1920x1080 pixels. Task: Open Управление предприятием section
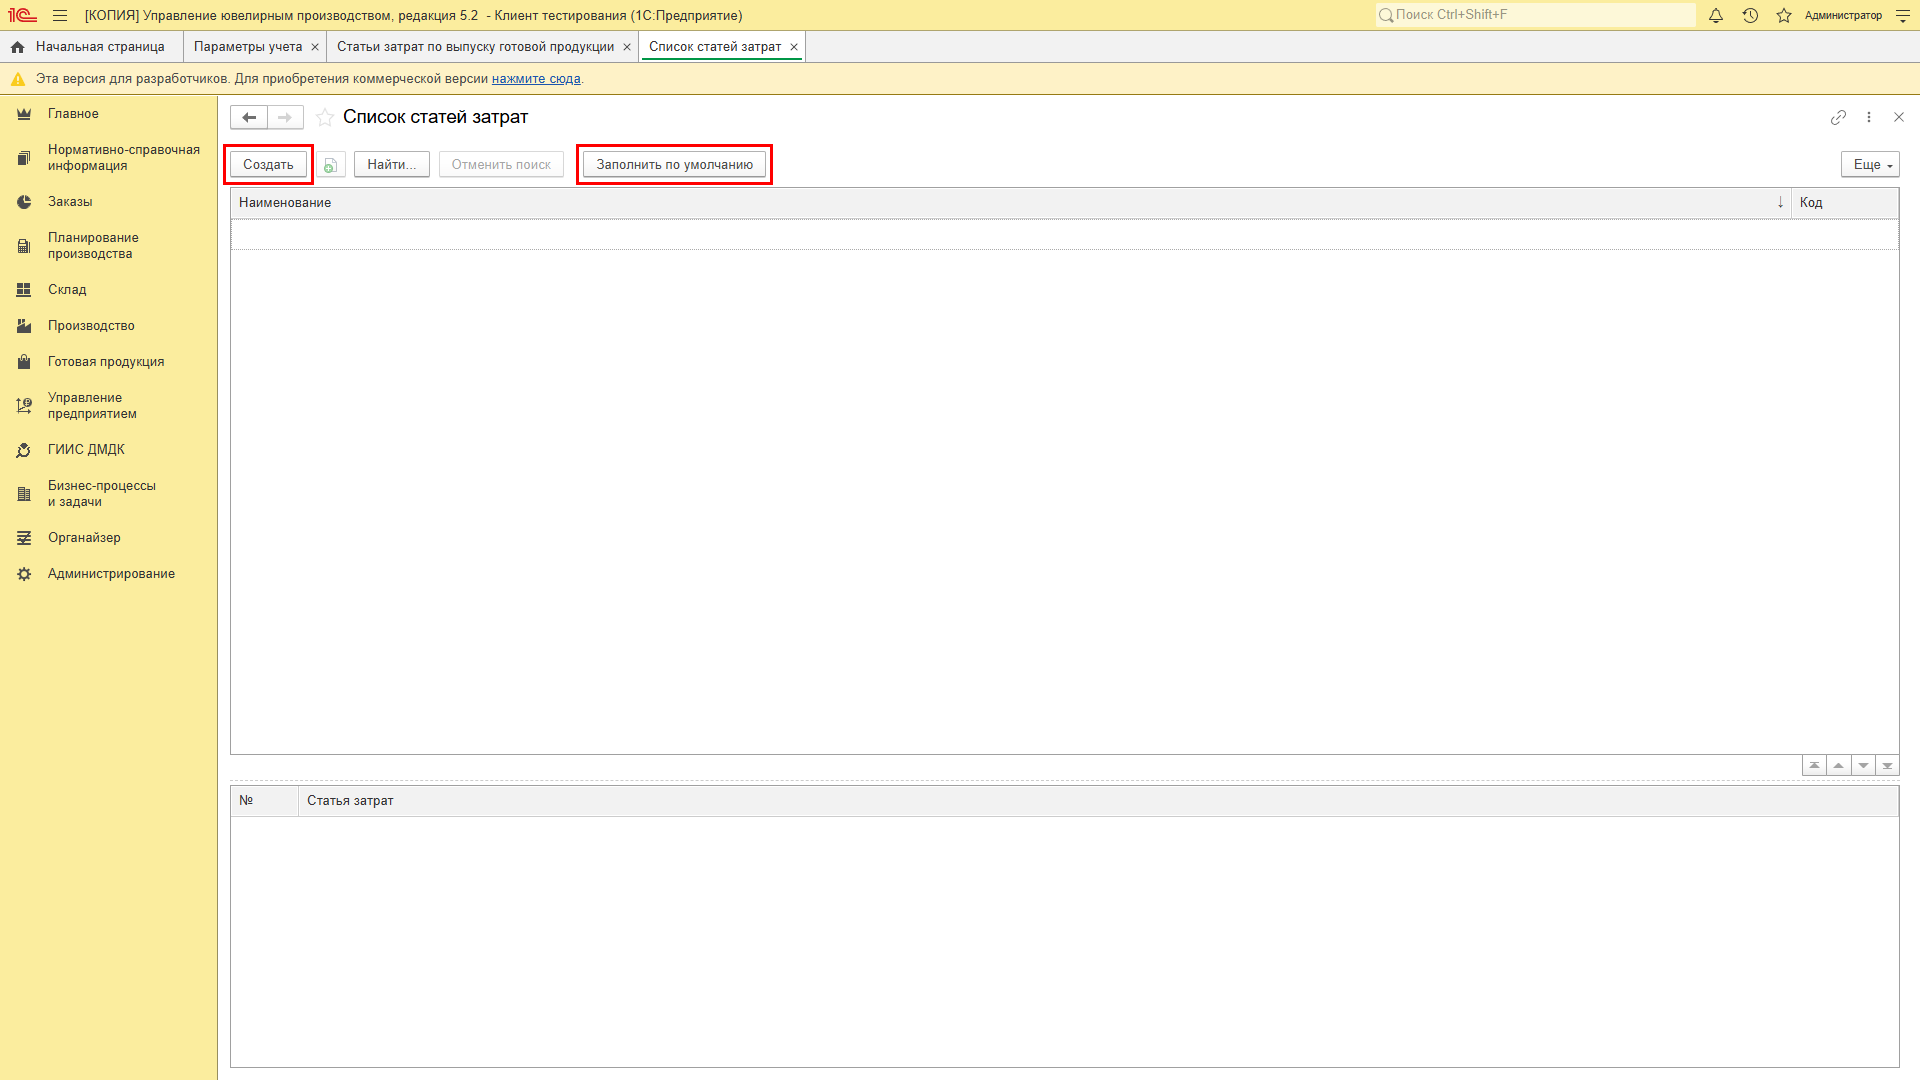coord(108,406)
